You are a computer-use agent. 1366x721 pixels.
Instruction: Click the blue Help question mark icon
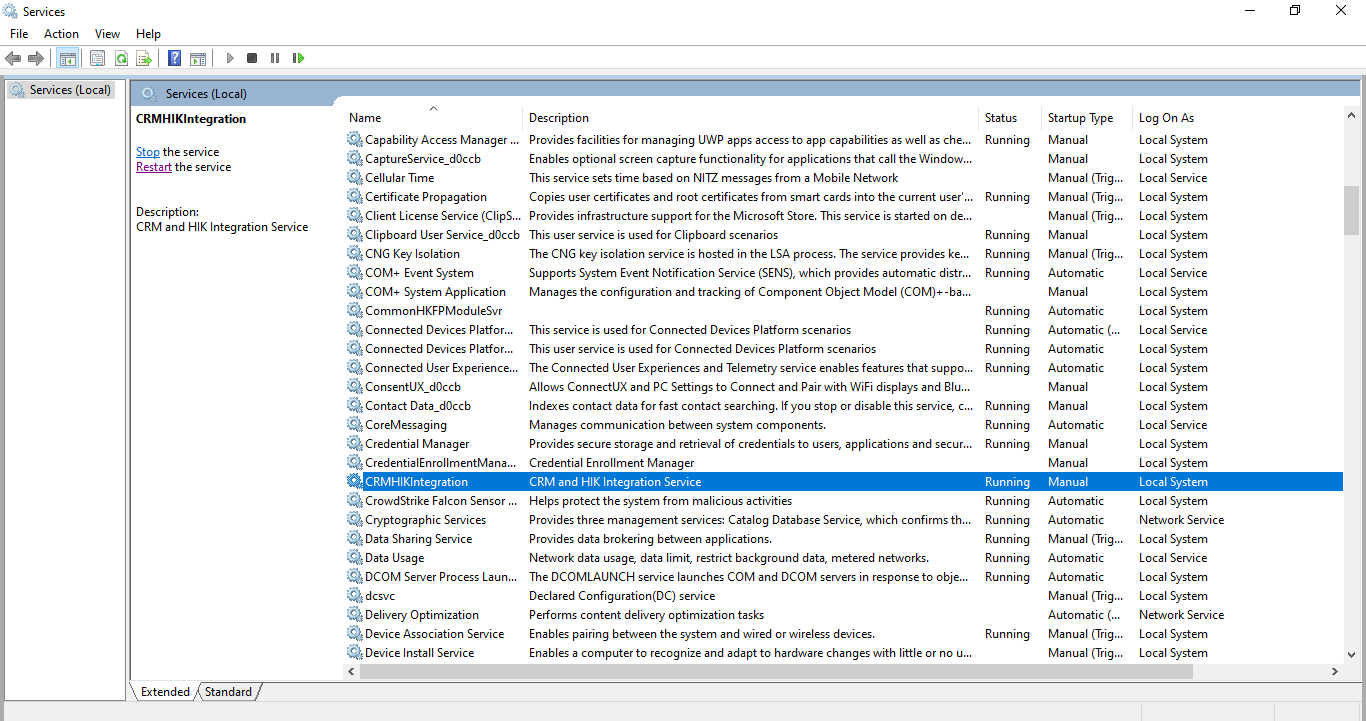pos(174,58)
